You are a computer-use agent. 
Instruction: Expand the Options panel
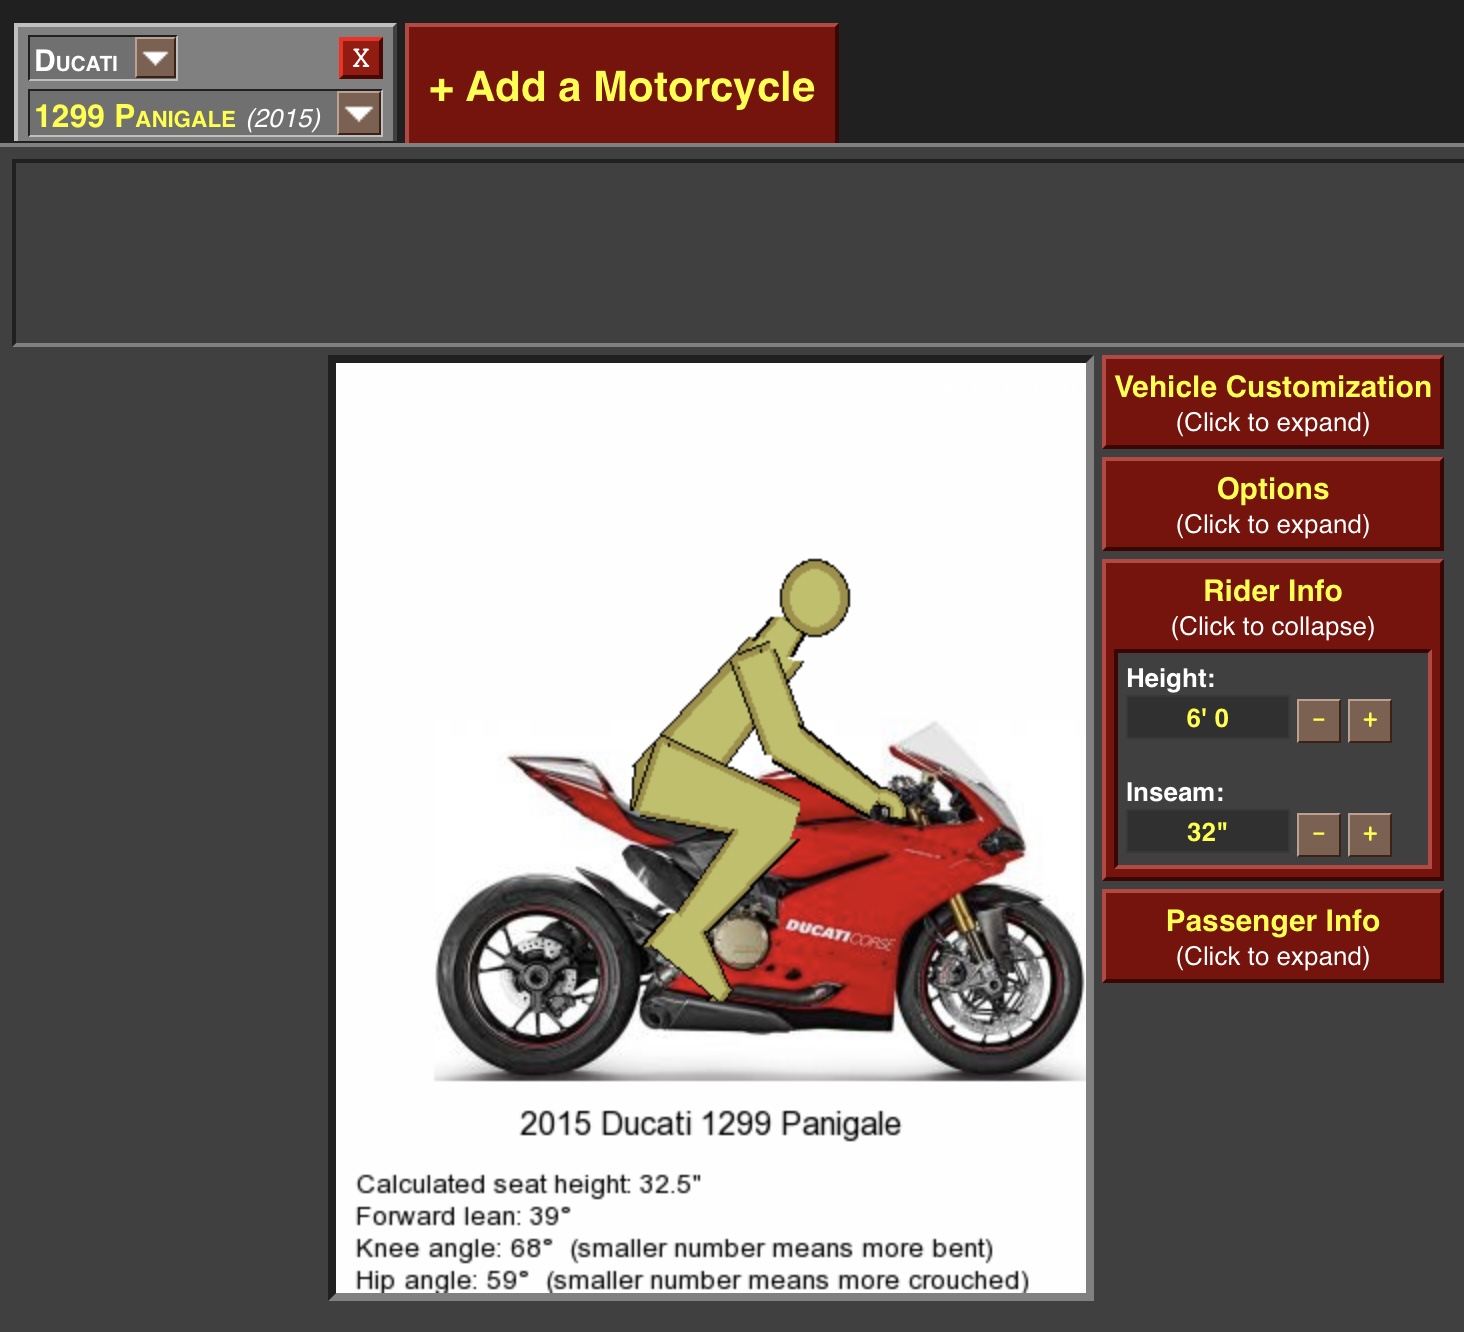tap(1272, 504)
